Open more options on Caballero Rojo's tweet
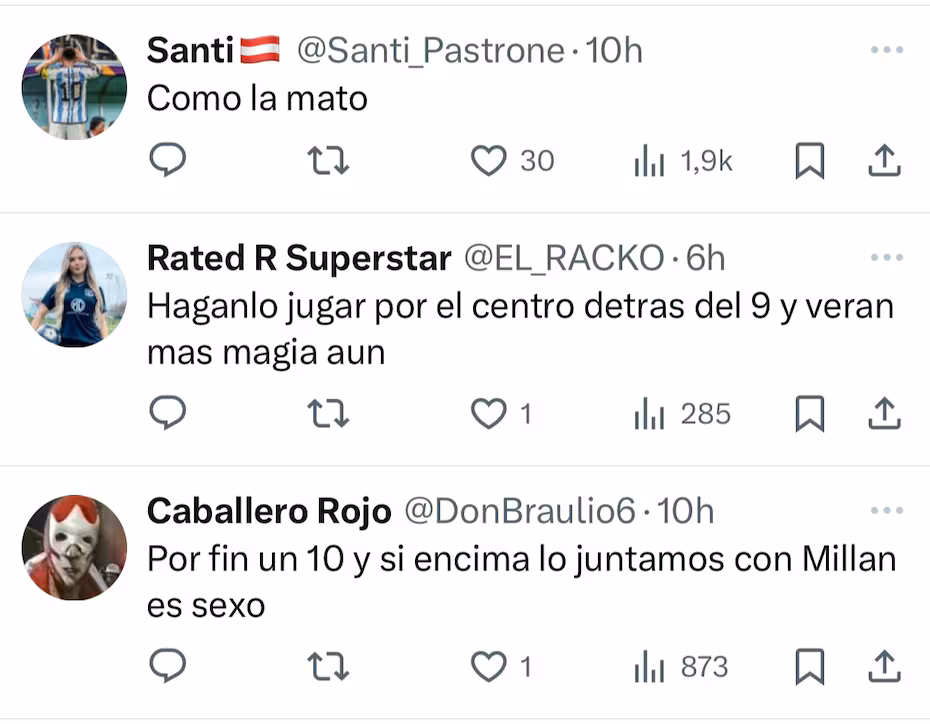This screenshot has height=724, width=930. [886, 512]
